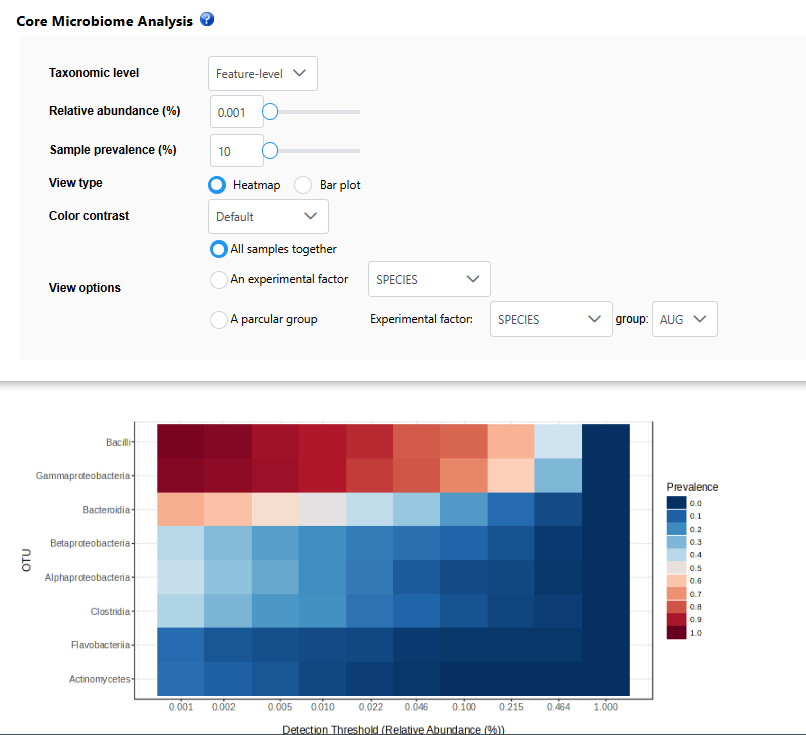Click the 0.0 prevalence legend swatch
The height and width of the screenshot is (735, 806).
(675, 502)
